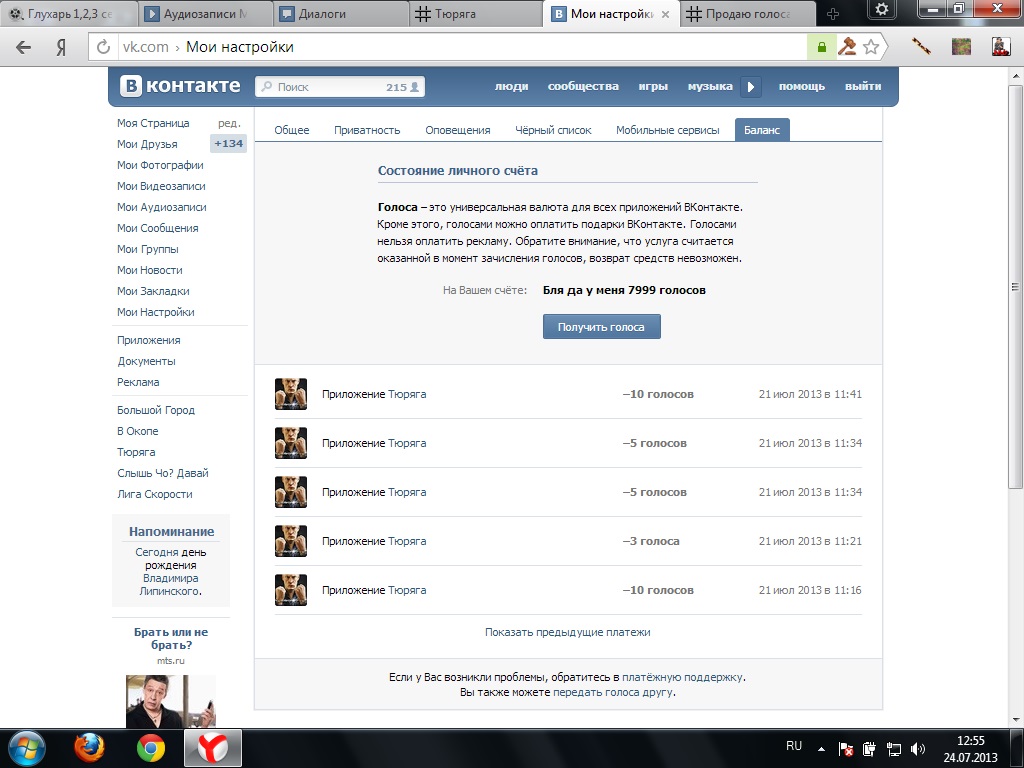The width and height of the screenshot is (1024, 768).
Task: Open Мои Фотографии sidebar link
Action: pos(160,165)
